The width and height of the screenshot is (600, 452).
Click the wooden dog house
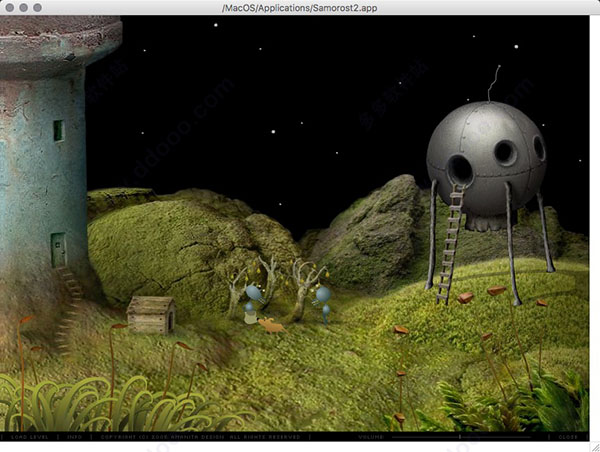coord(151,314)
